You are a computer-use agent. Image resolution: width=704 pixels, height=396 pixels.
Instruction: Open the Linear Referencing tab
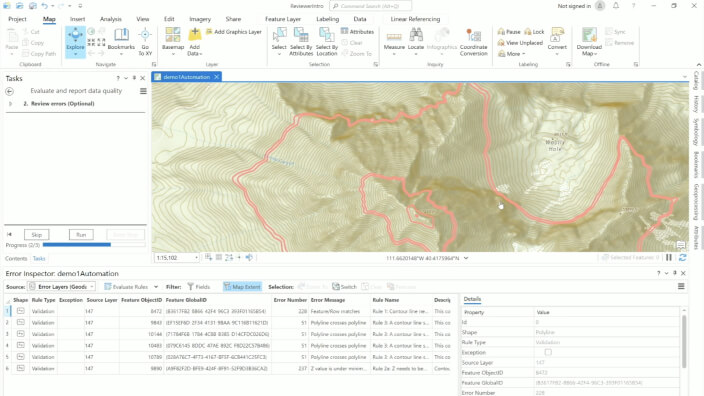click(x=415, y=19)
